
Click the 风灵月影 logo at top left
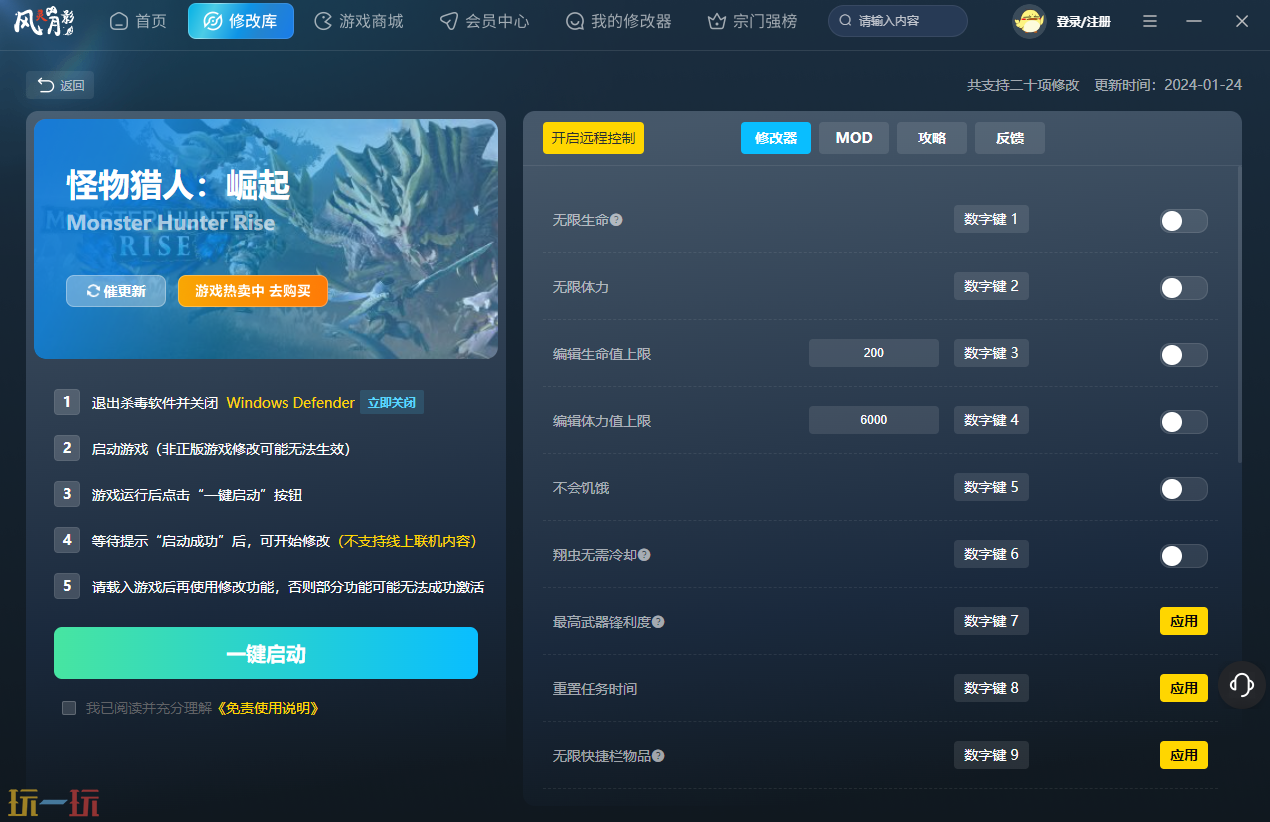tap(43, 20)
